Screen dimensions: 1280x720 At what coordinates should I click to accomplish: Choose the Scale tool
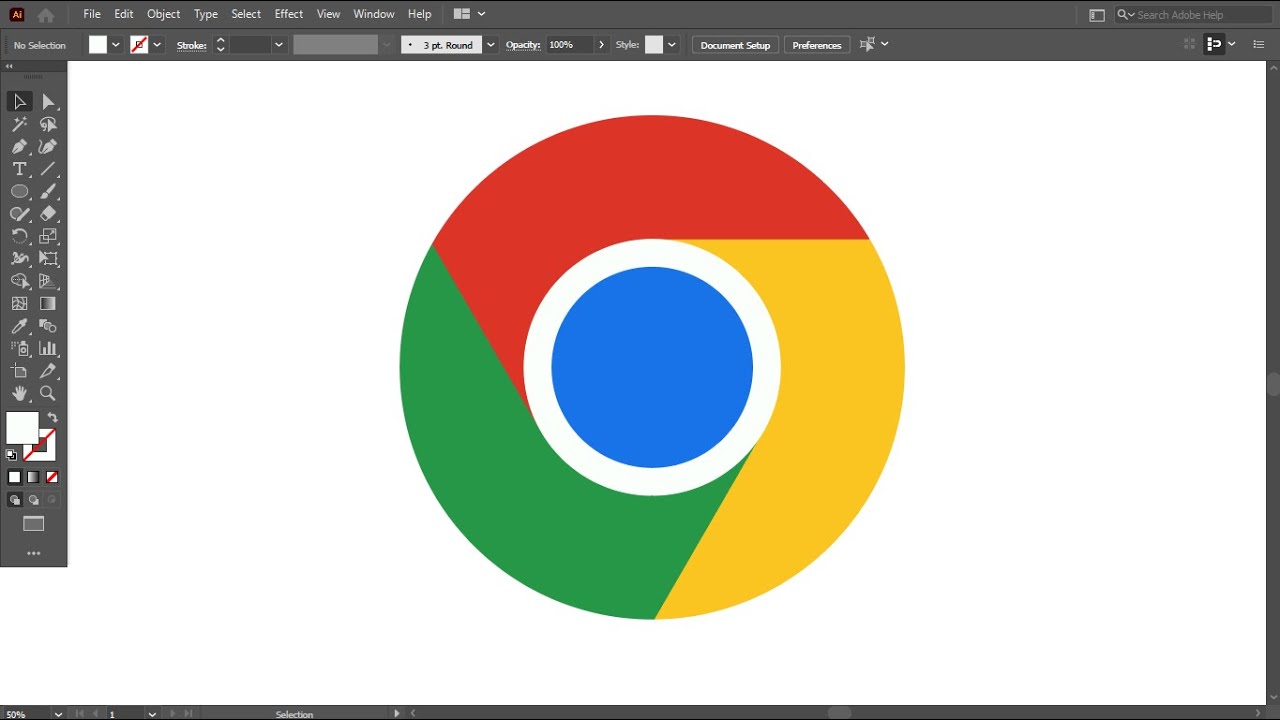click(x=48, y=237)
